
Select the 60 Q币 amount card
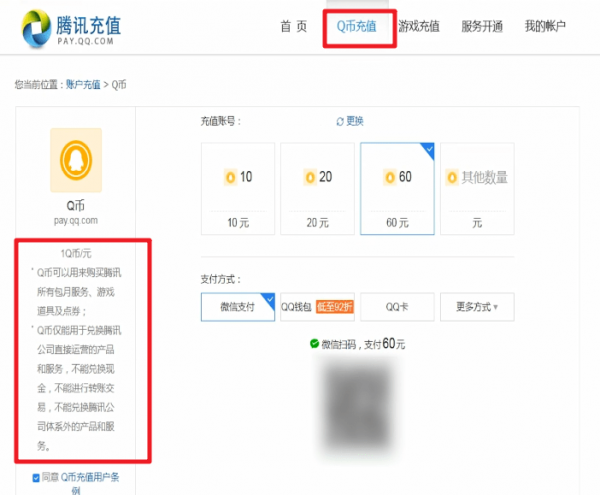397,189
